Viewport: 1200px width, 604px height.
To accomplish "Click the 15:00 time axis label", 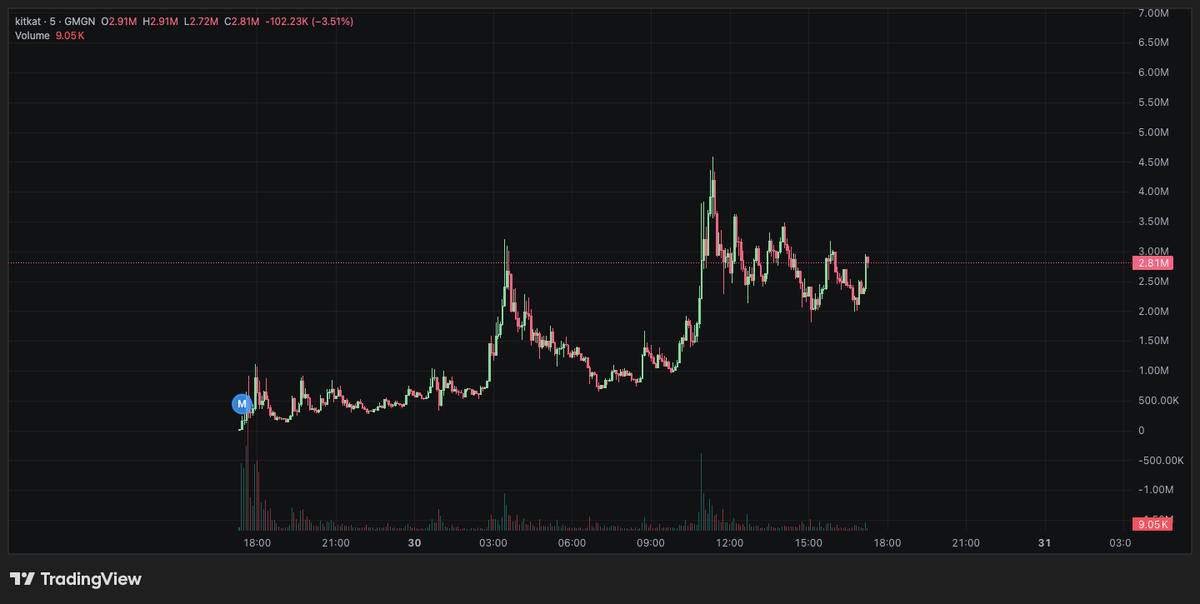I will click(x=808, y=543).
